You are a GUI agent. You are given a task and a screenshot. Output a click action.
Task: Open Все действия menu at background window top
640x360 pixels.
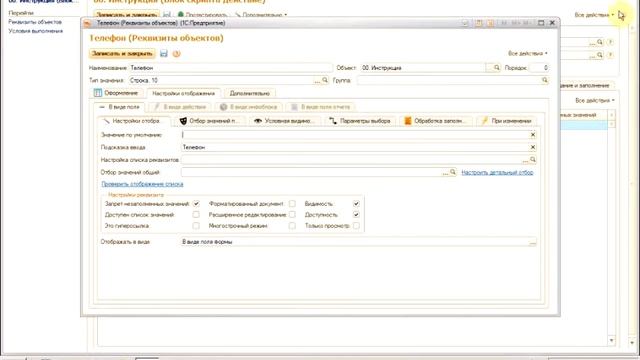(594, 15)
